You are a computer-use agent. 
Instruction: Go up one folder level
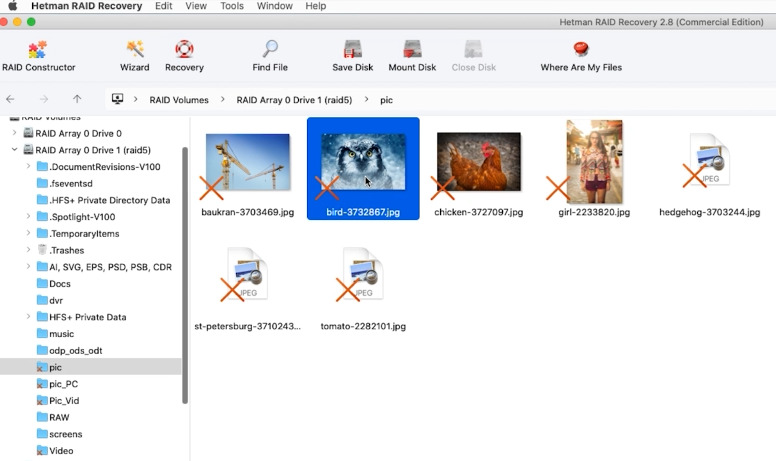click(x=77, y=99)
